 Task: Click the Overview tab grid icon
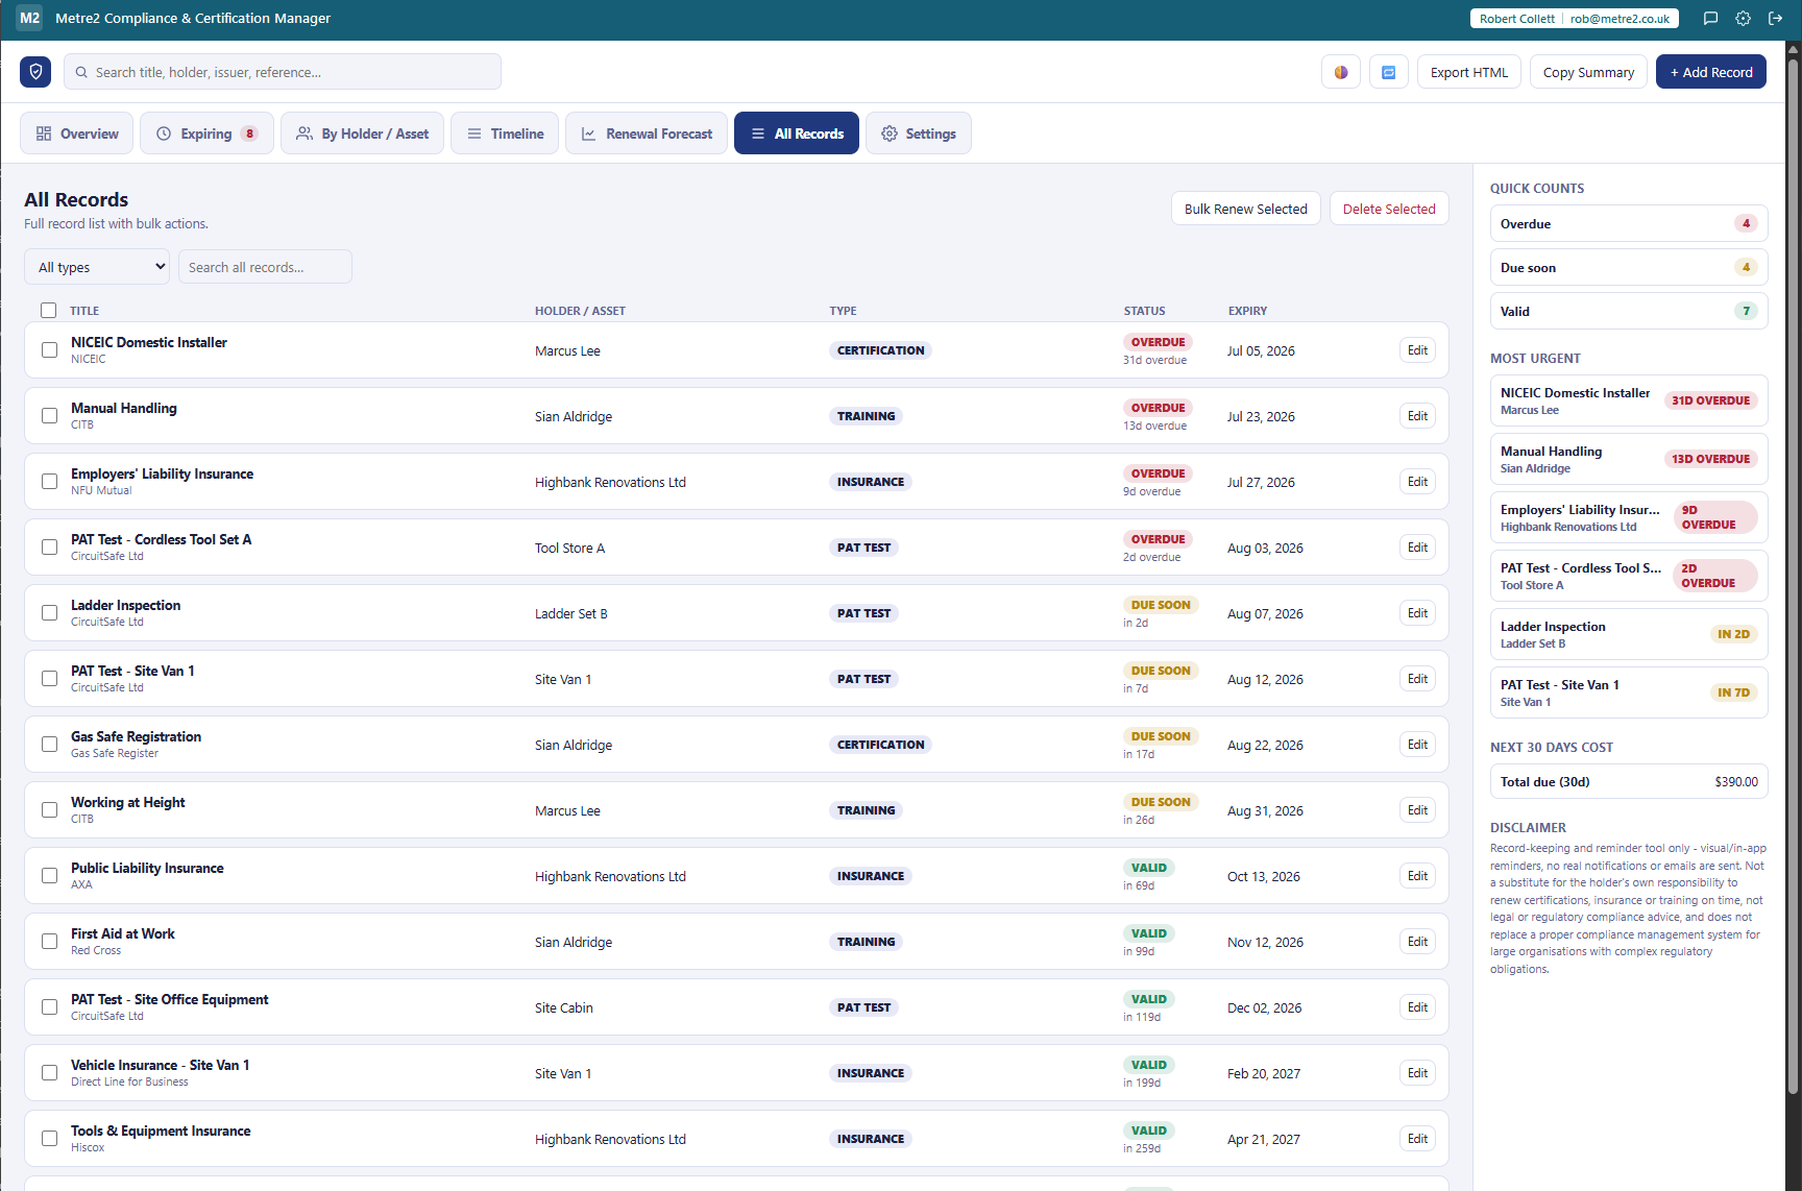44,133
